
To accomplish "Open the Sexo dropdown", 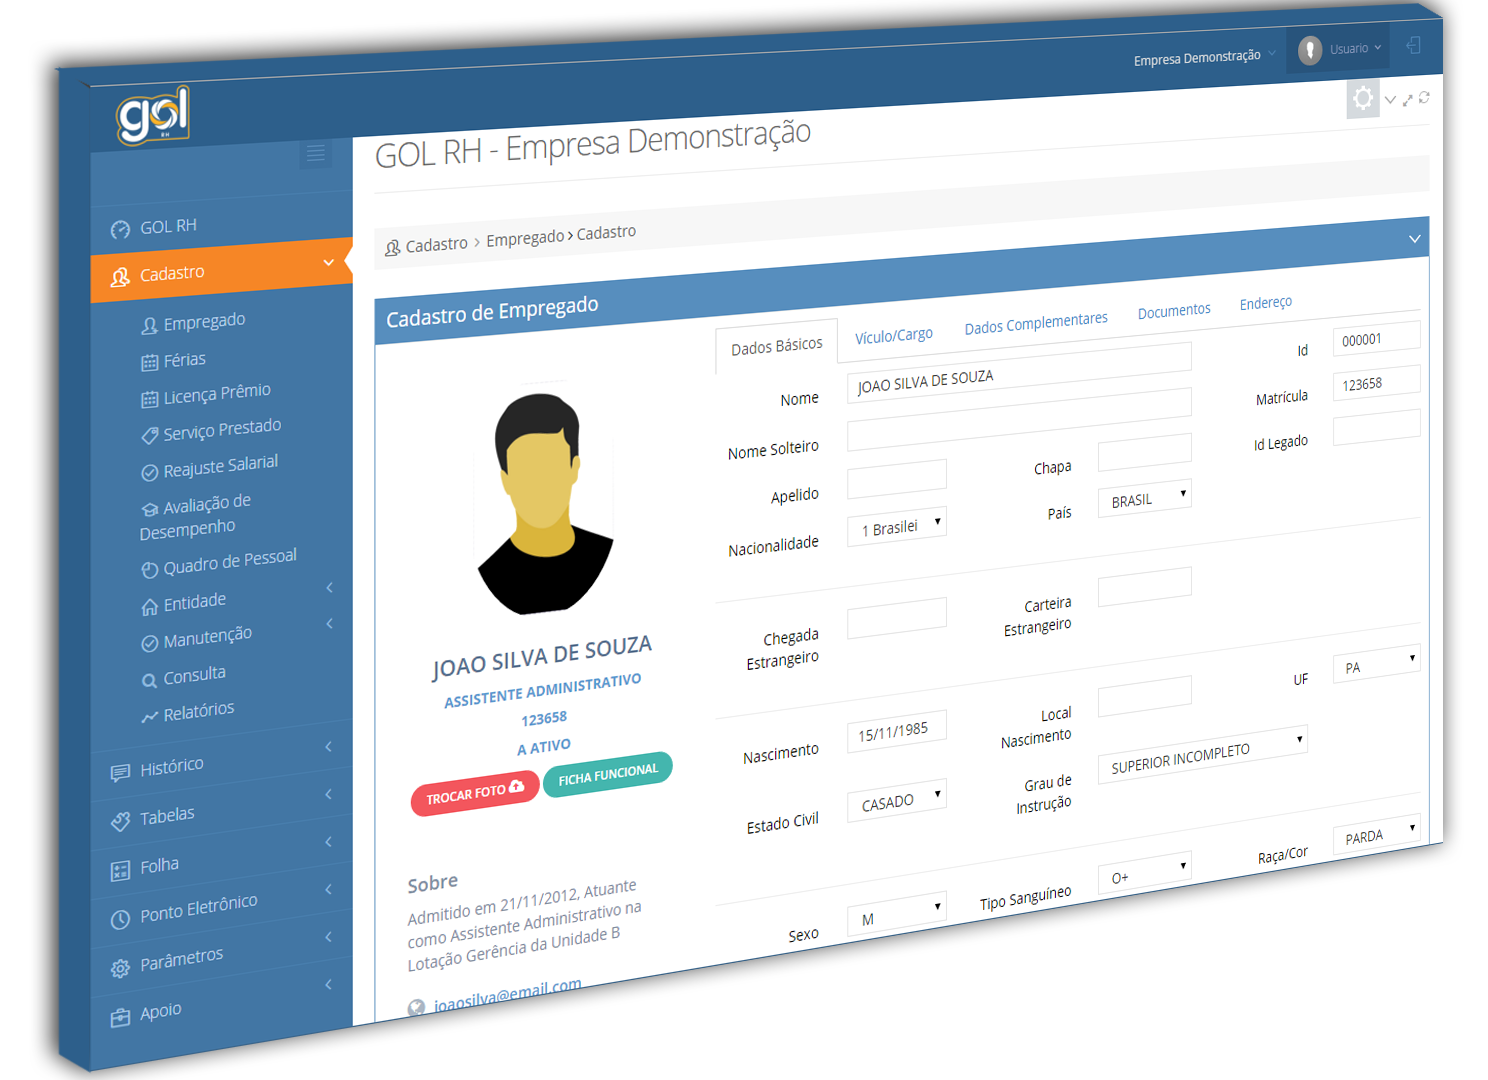I will (x=897, y=915).
